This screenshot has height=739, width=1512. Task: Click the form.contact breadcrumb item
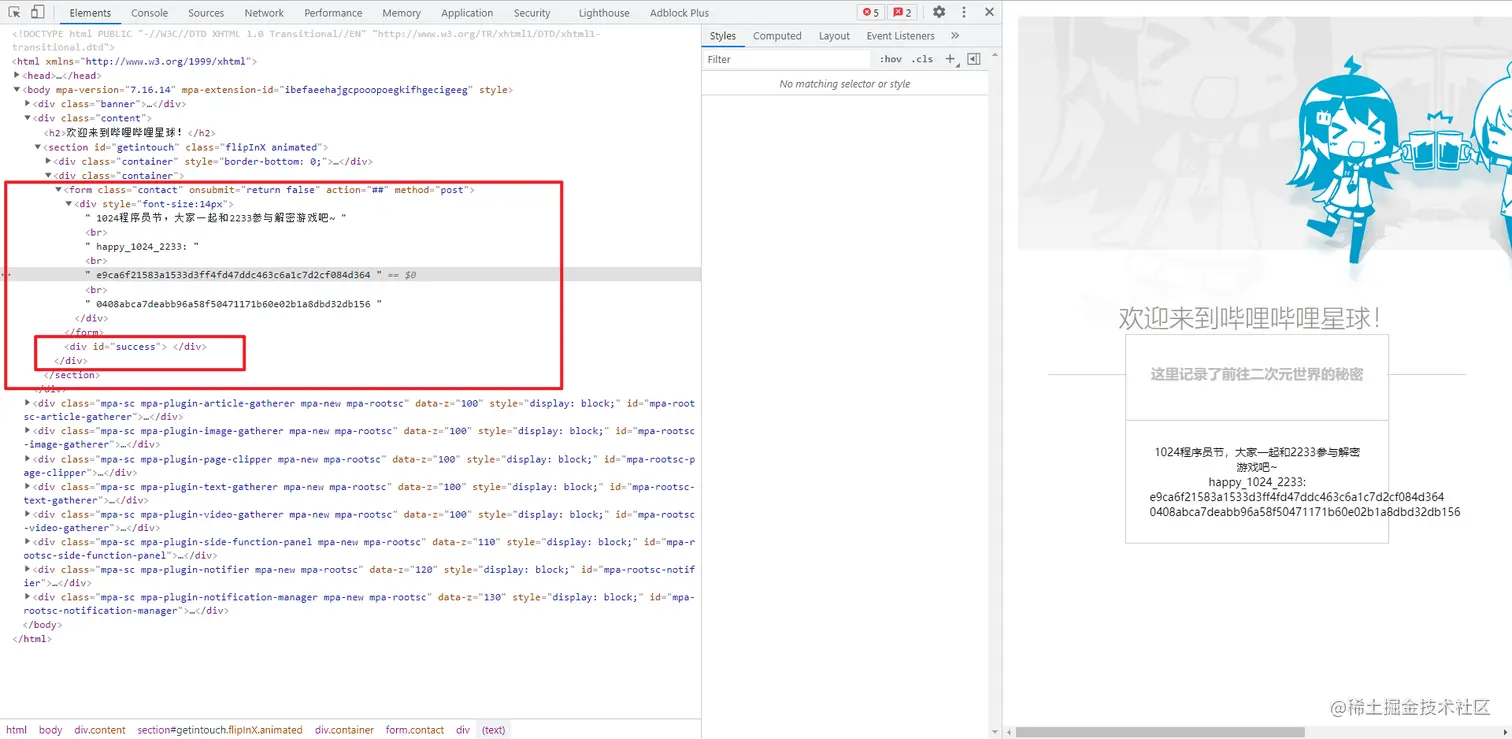point(415,730)
